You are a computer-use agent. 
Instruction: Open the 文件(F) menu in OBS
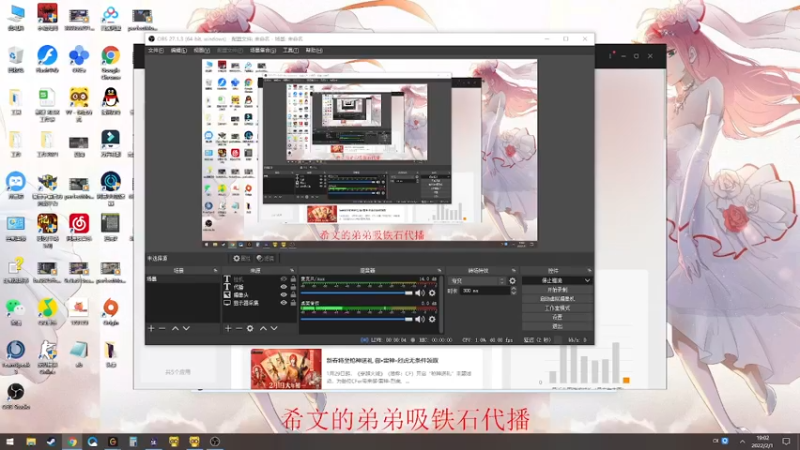click(156, 51)
